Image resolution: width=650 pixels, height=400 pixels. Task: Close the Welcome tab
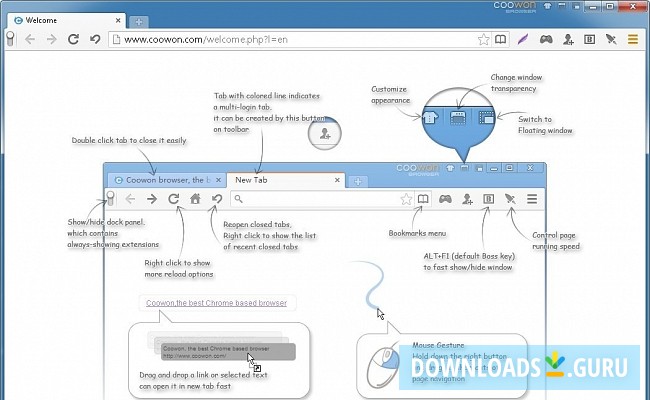[118, 20]
